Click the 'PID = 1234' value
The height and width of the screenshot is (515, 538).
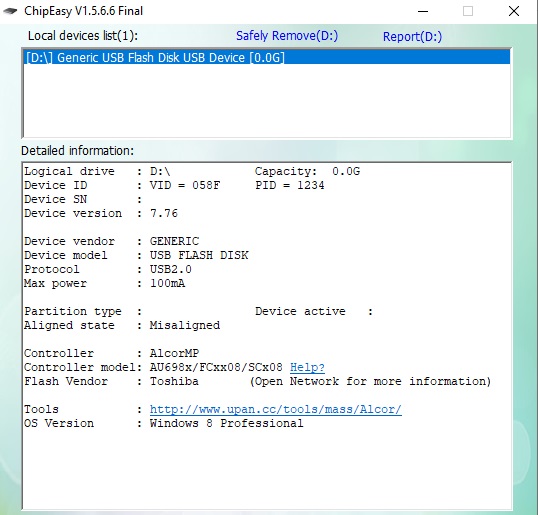click(x=290, y=185)
